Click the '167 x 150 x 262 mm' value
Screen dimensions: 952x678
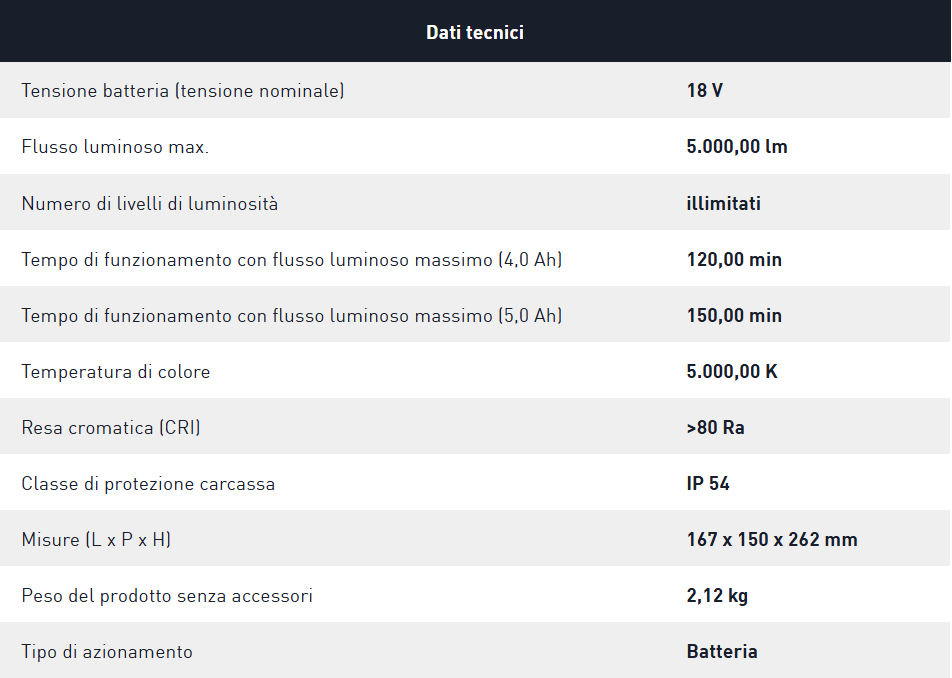[x=772, y=540]
